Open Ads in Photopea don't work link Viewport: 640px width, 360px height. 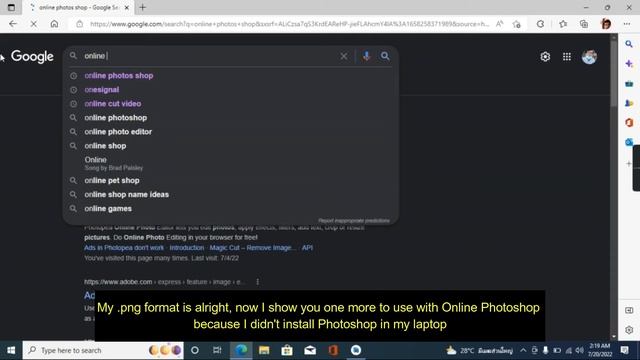coord(124,248)
